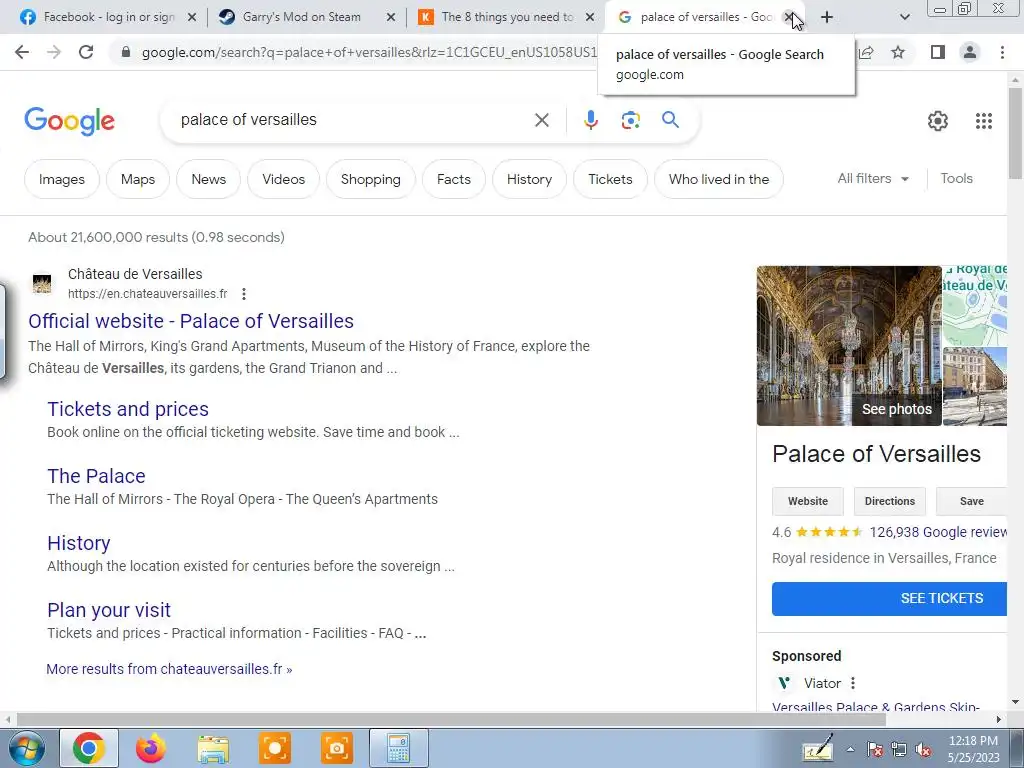Viewport: 1024px width, 768px height.
Task: Go forward with the forward arrow
Action: pyautogui.click(x=54, y=52)
